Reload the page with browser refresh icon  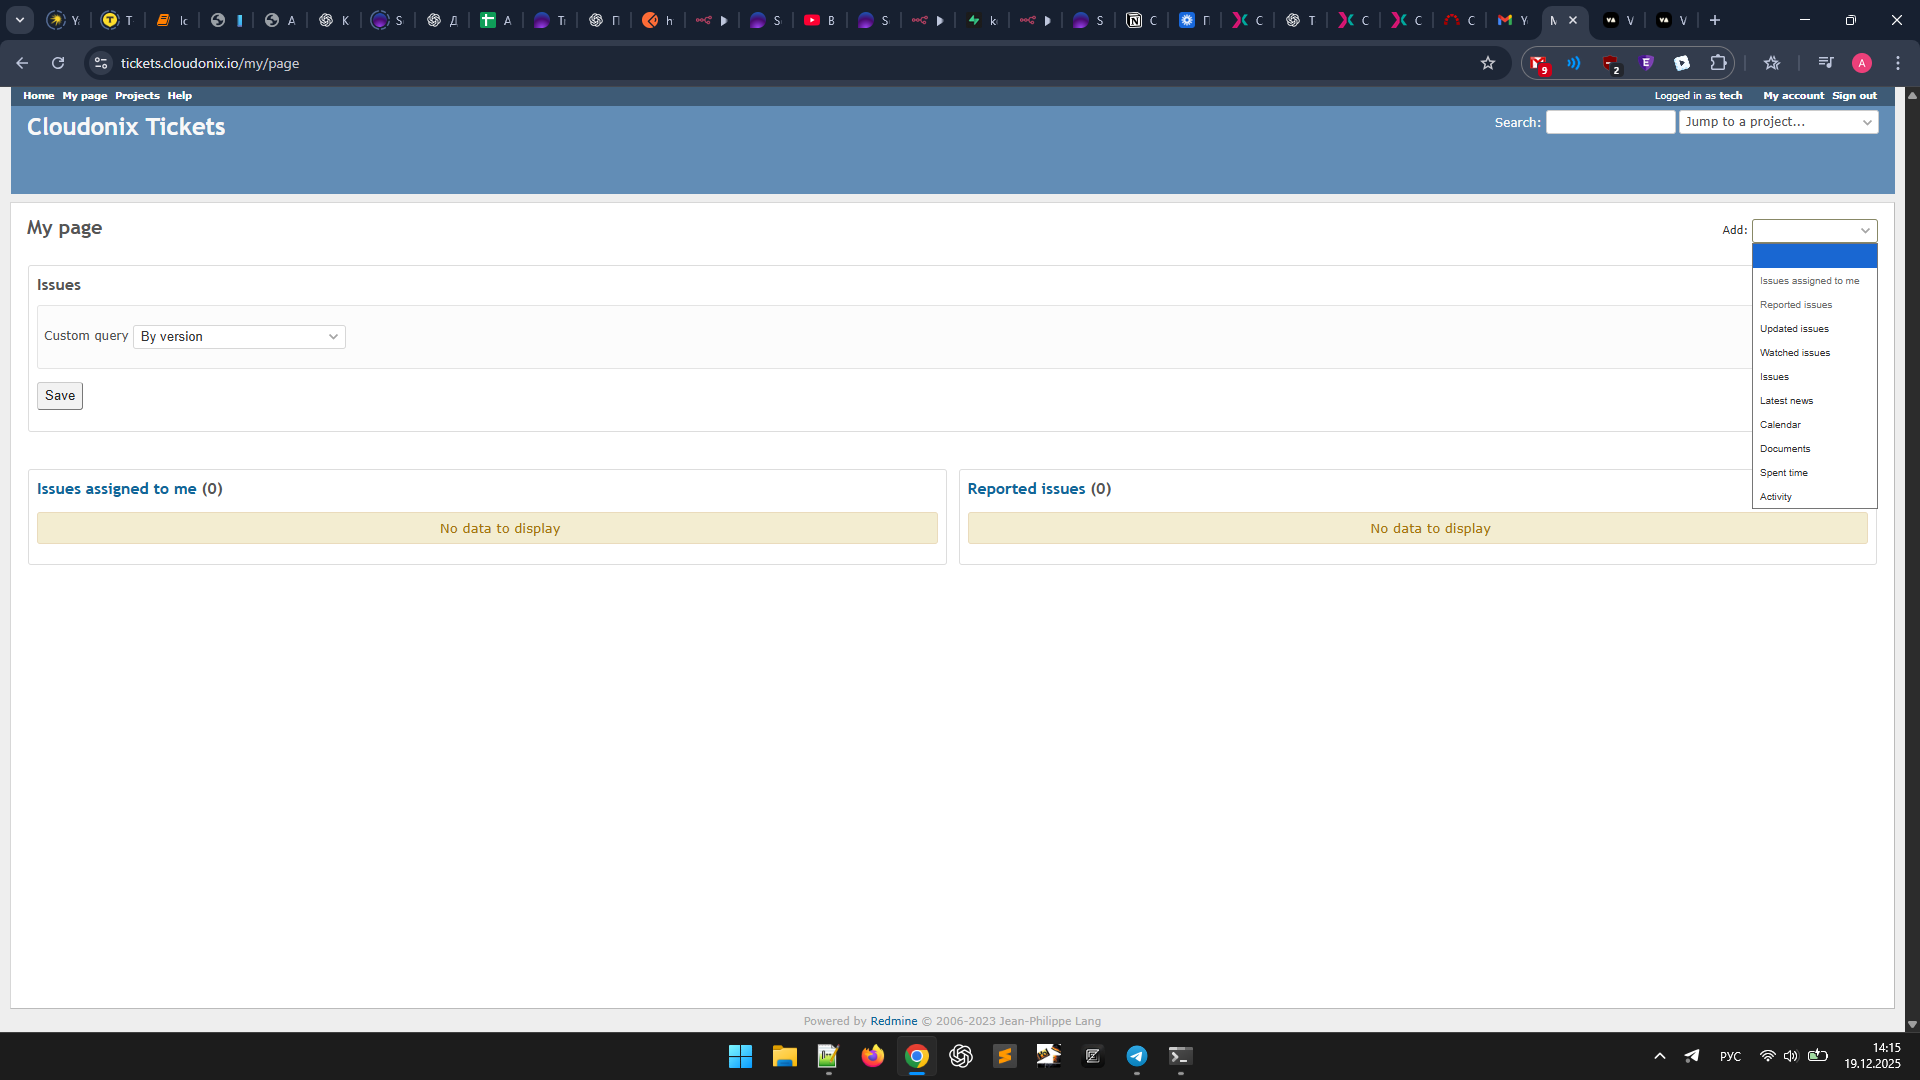[58, 63]
